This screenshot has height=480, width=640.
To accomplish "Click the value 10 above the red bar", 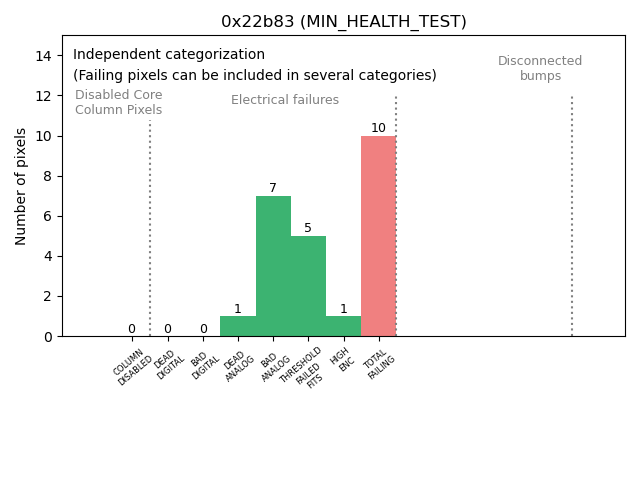I will [378, 128].
